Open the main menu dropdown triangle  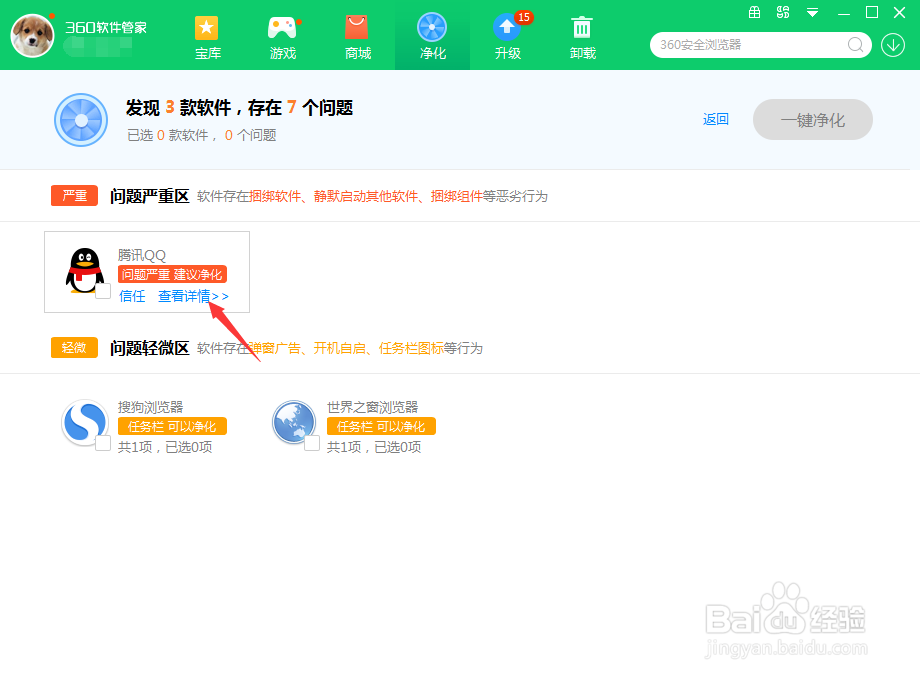tap(813, 12)
